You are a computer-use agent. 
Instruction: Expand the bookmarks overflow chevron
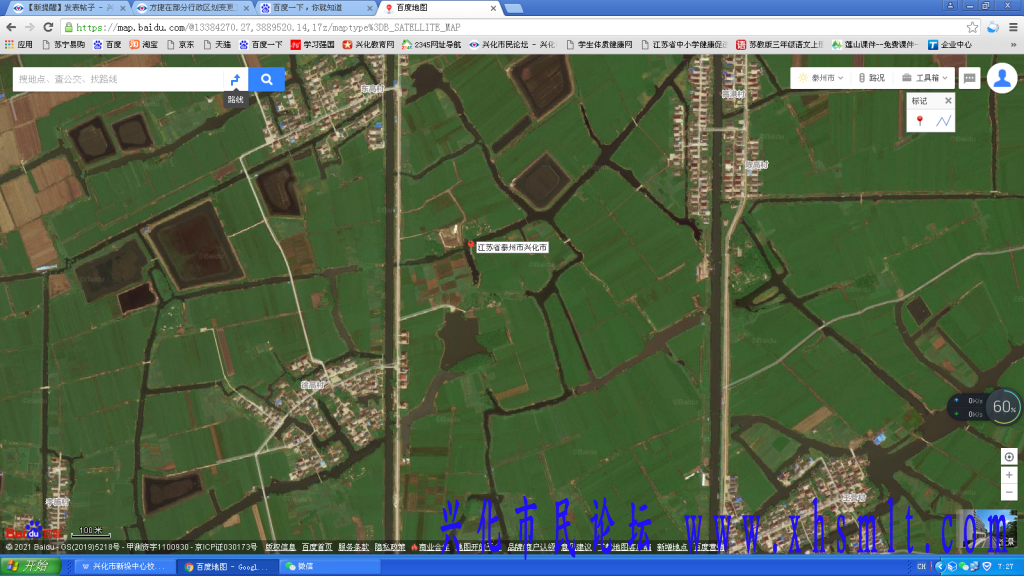1013,44
